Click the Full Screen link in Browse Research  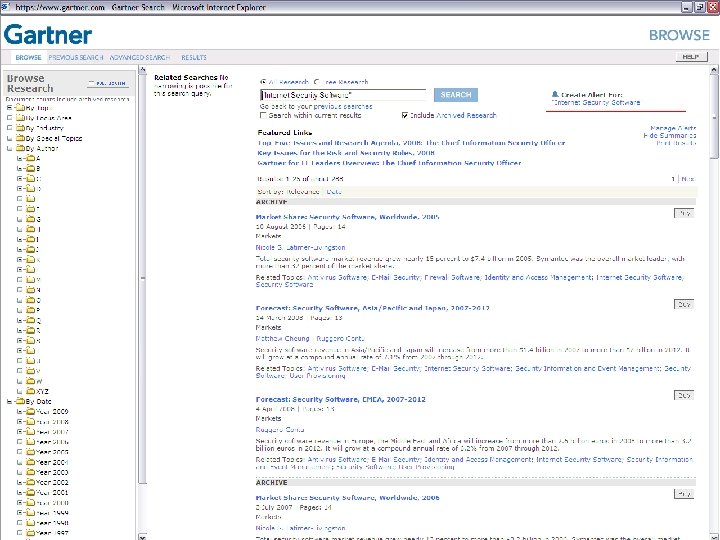pyautogui.click(x=109, y=83)
